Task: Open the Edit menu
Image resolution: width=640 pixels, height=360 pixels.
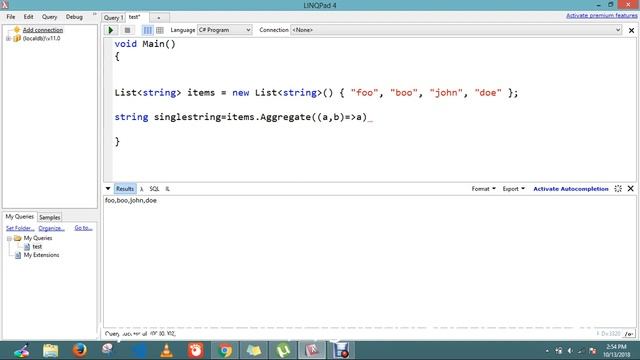Action: tap(29, 17)
